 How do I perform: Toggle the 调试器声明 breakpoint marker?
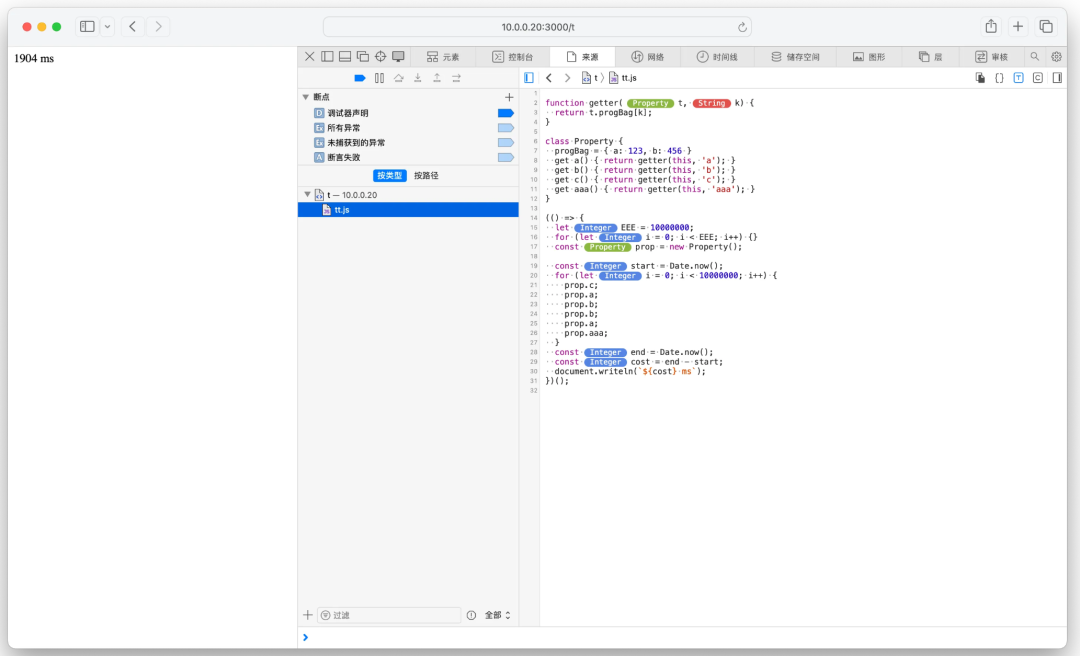[x=505, y=113]
